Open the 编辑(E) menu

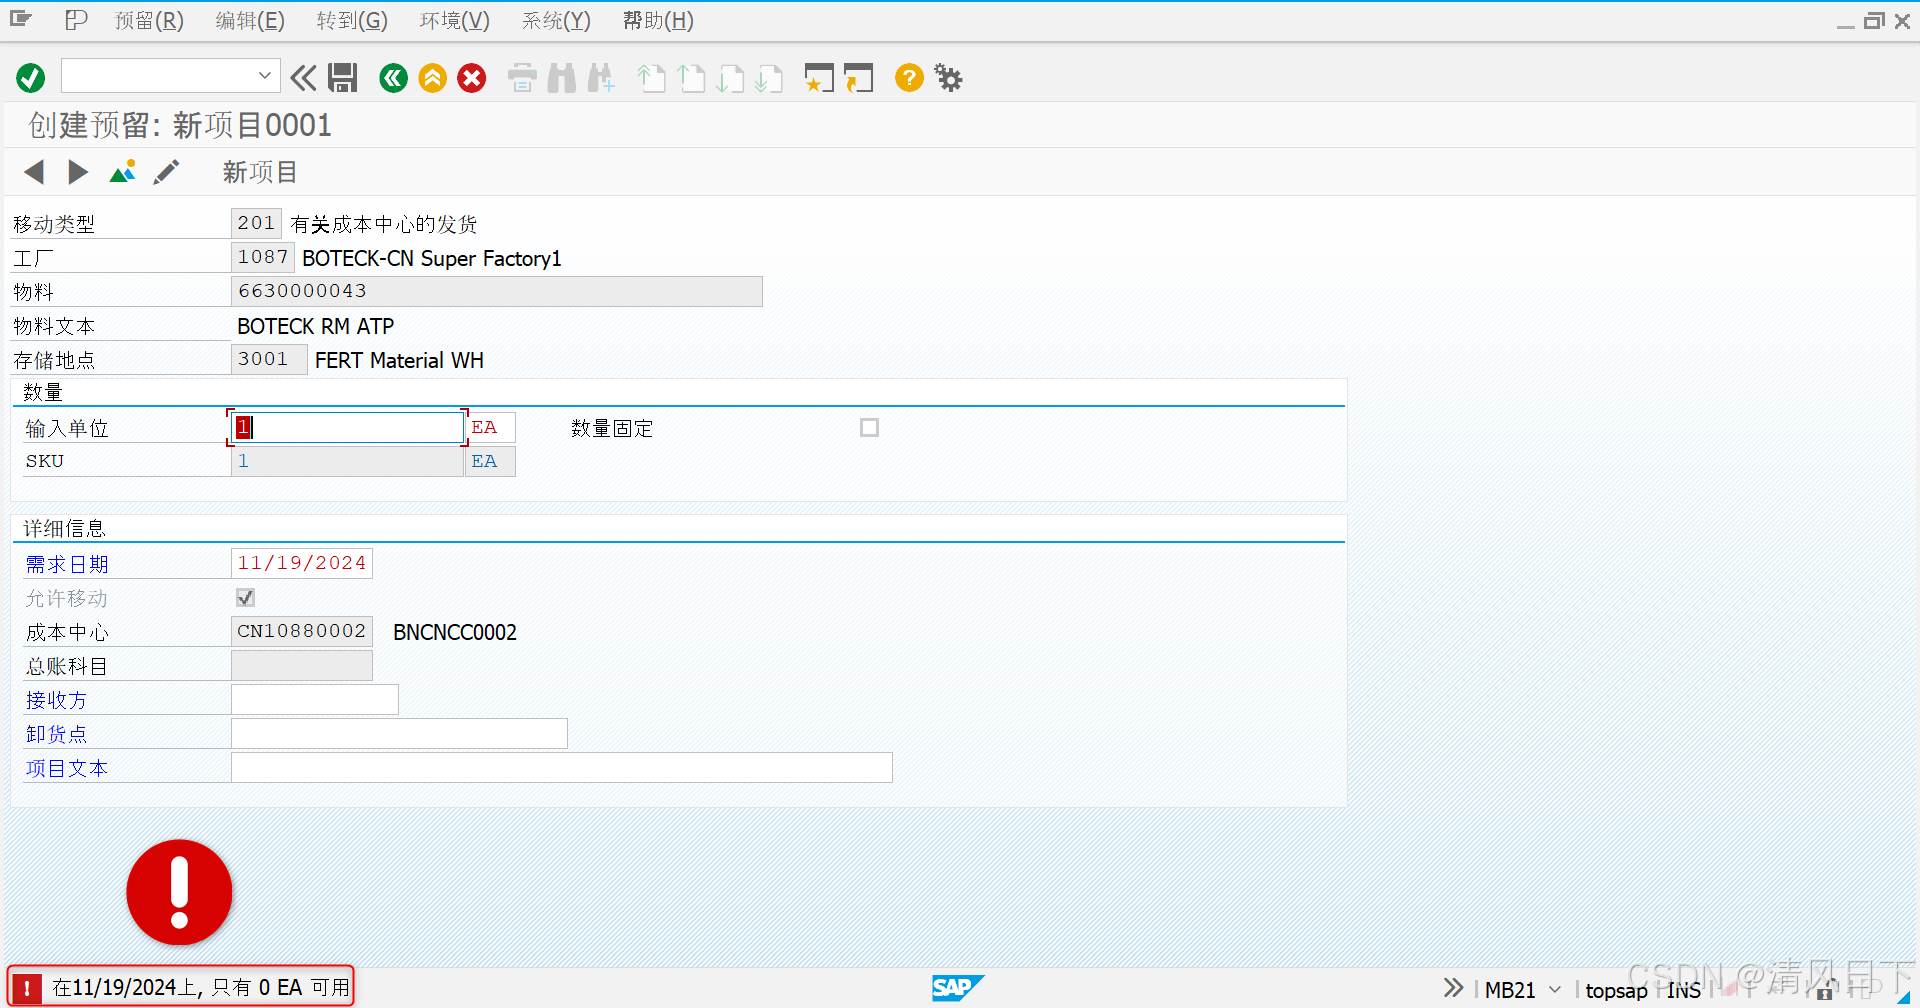pyautogui.click(x=250, y=21)
